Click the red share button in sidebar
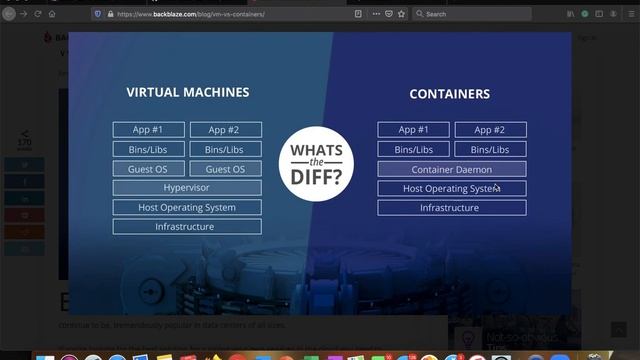The image size is (640, 360). pos(24,215)
